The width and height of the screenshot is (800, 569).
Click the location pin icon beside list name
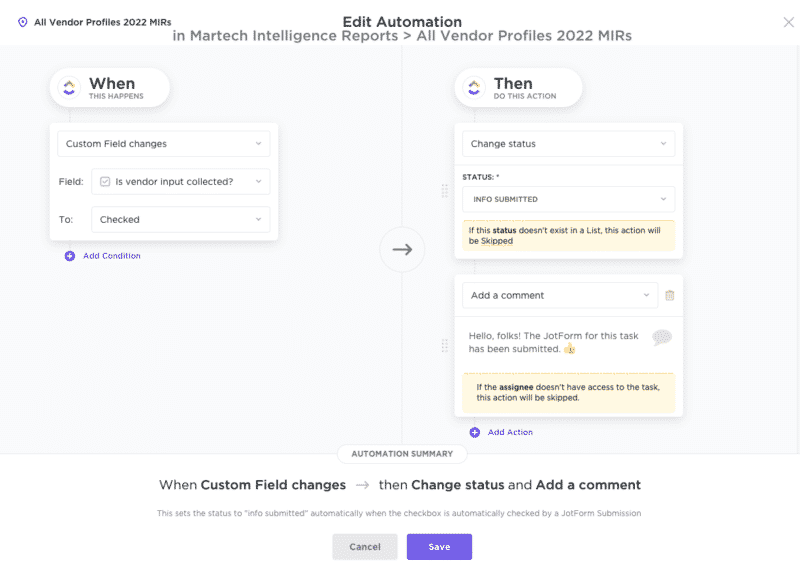[x=23, y=21]
